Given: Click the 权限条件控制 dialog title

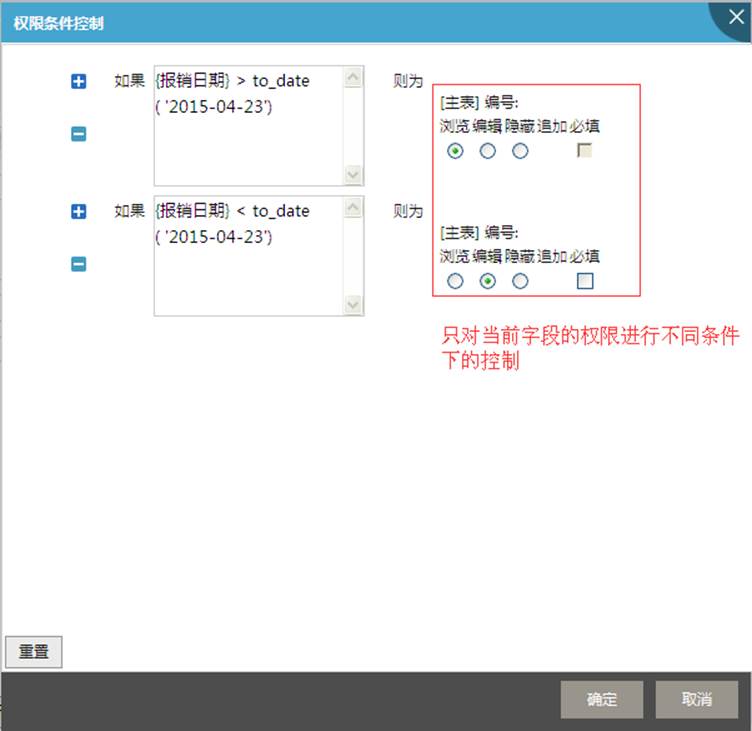Looking at the screenshot, I should 59,23.
